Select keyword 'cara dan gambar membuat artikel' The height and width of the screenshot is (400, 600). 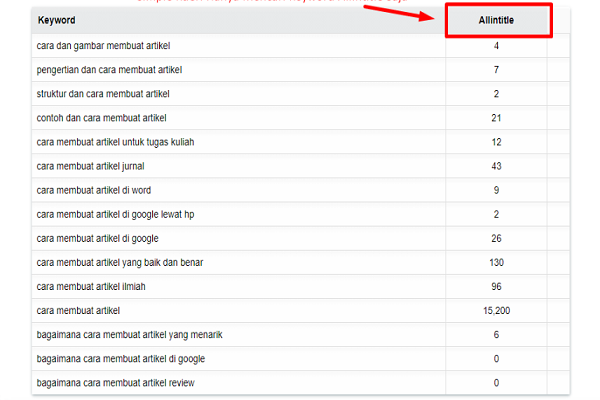103,46
